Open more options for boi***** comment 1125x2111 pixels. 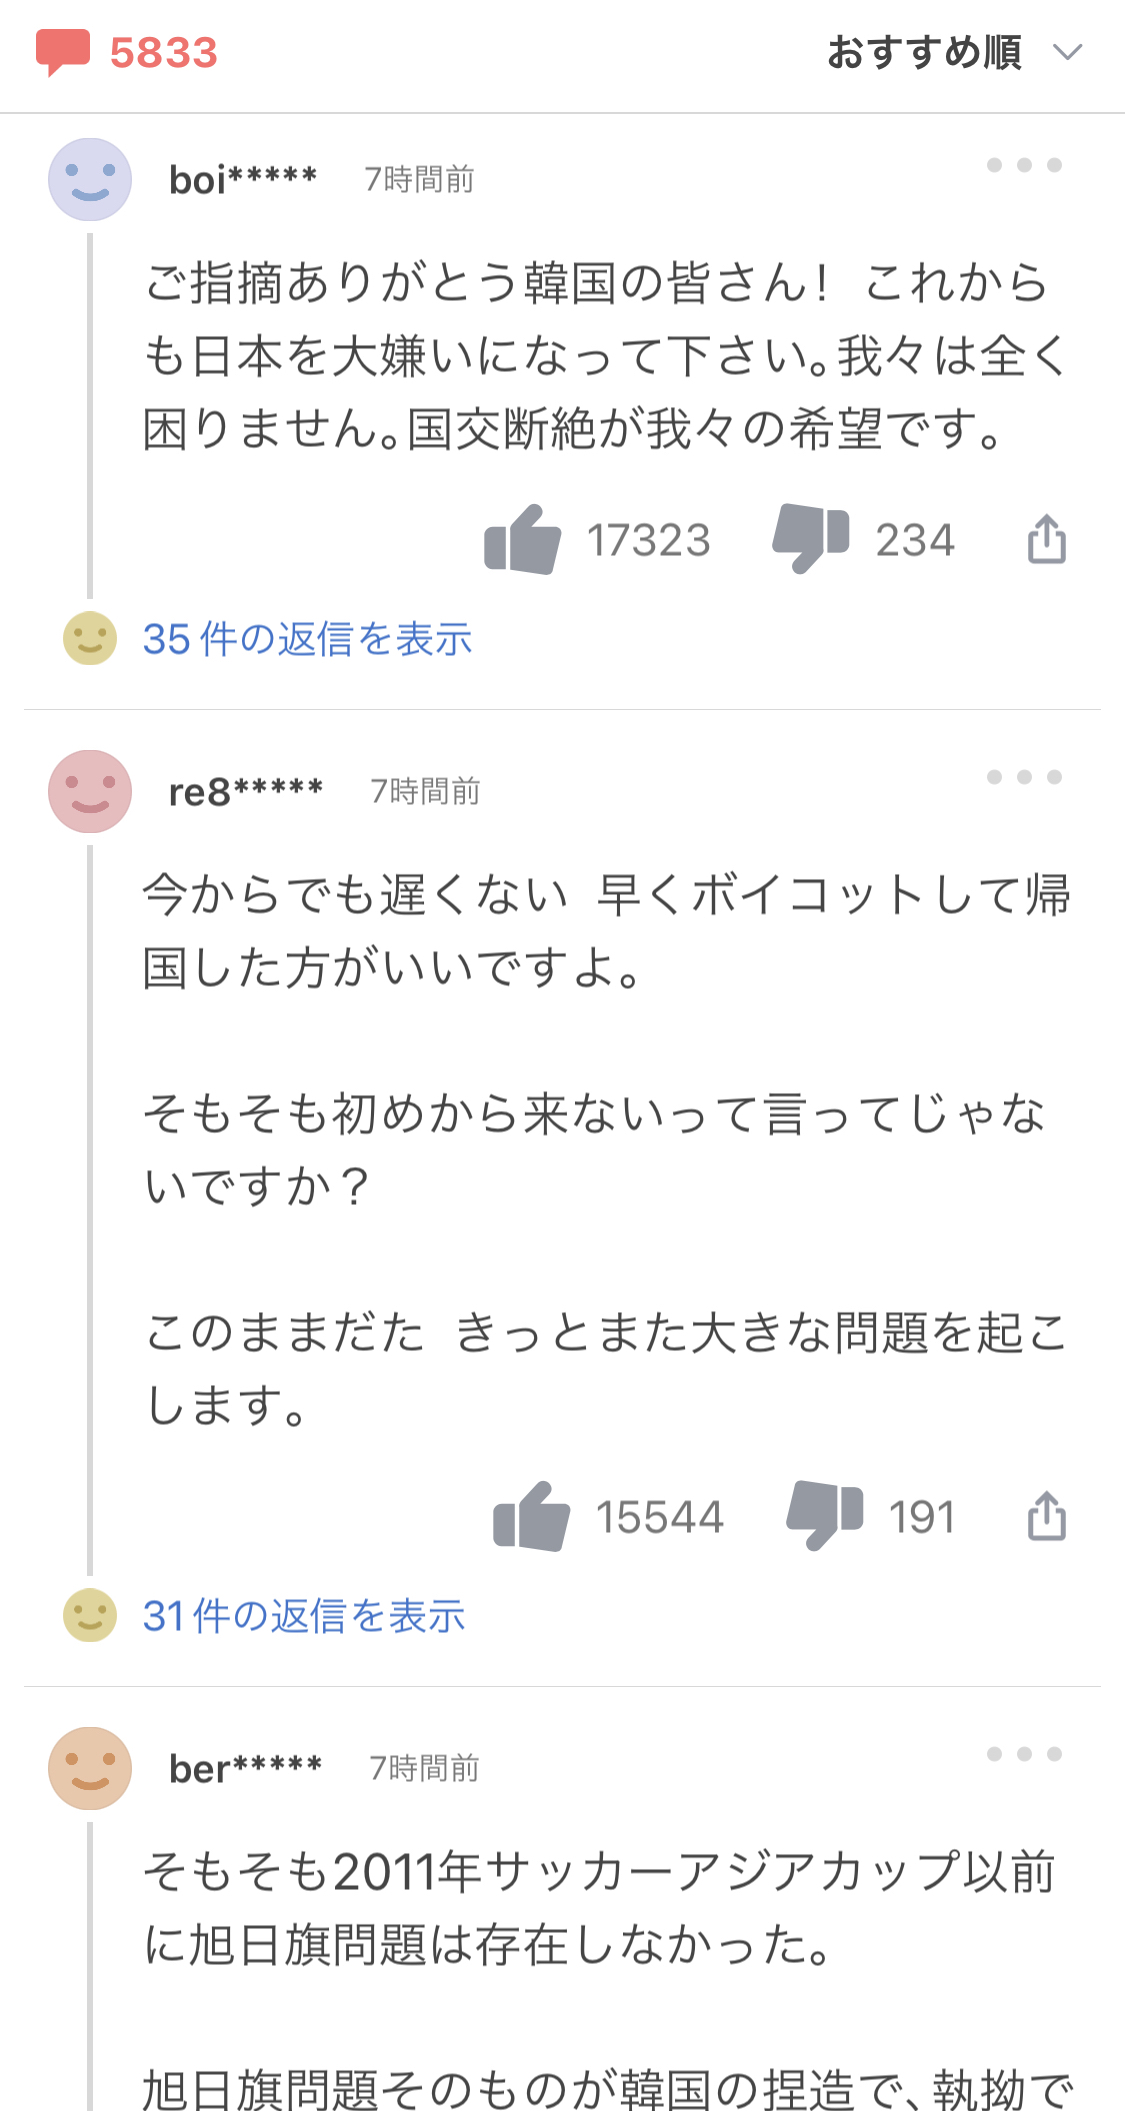point(1024,165)
